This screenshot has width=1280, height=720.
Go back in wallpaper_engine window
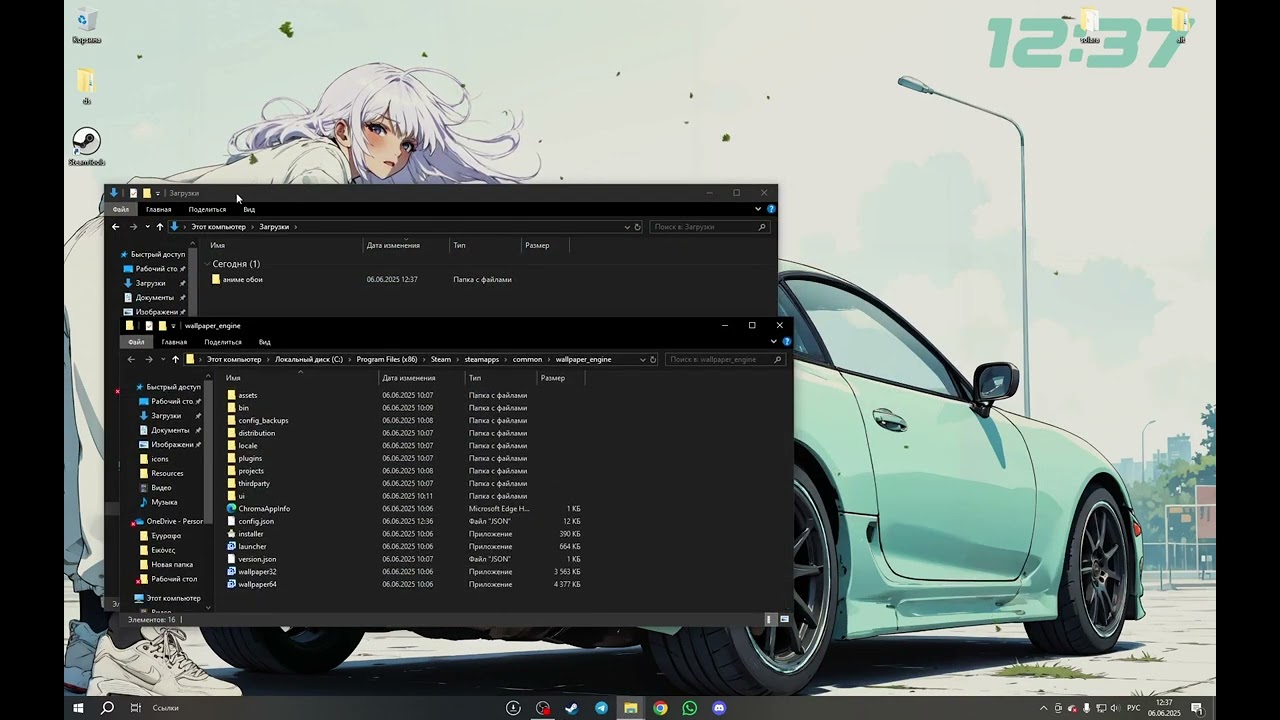click(131, 359)
